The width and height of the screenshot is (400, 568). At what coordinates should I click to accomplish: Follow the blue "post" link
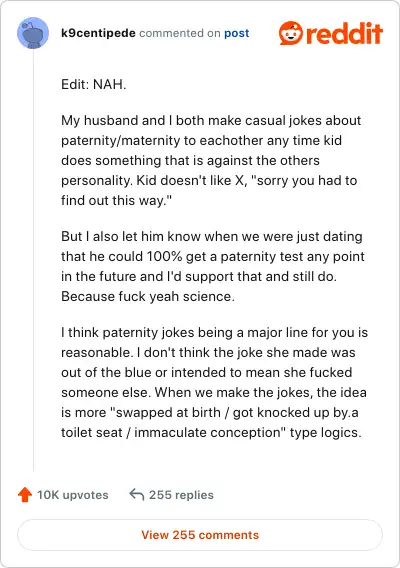pyautogui.click(x=237, y=33)
